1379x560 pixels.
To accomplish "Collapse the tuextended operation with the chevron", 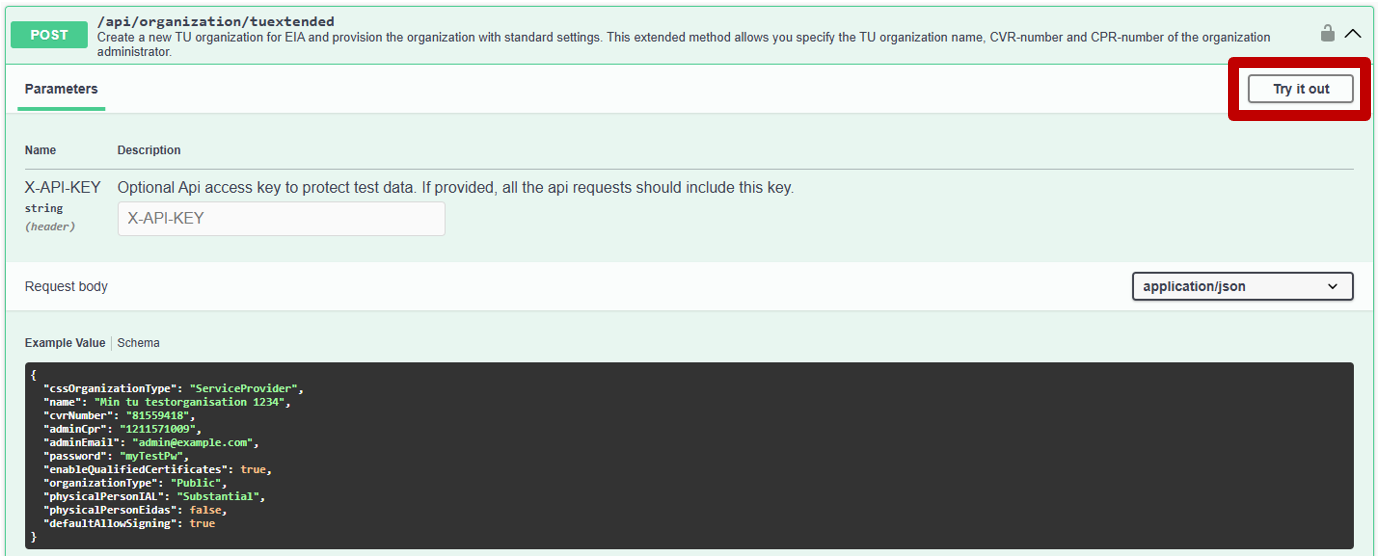I will 1353,34.
